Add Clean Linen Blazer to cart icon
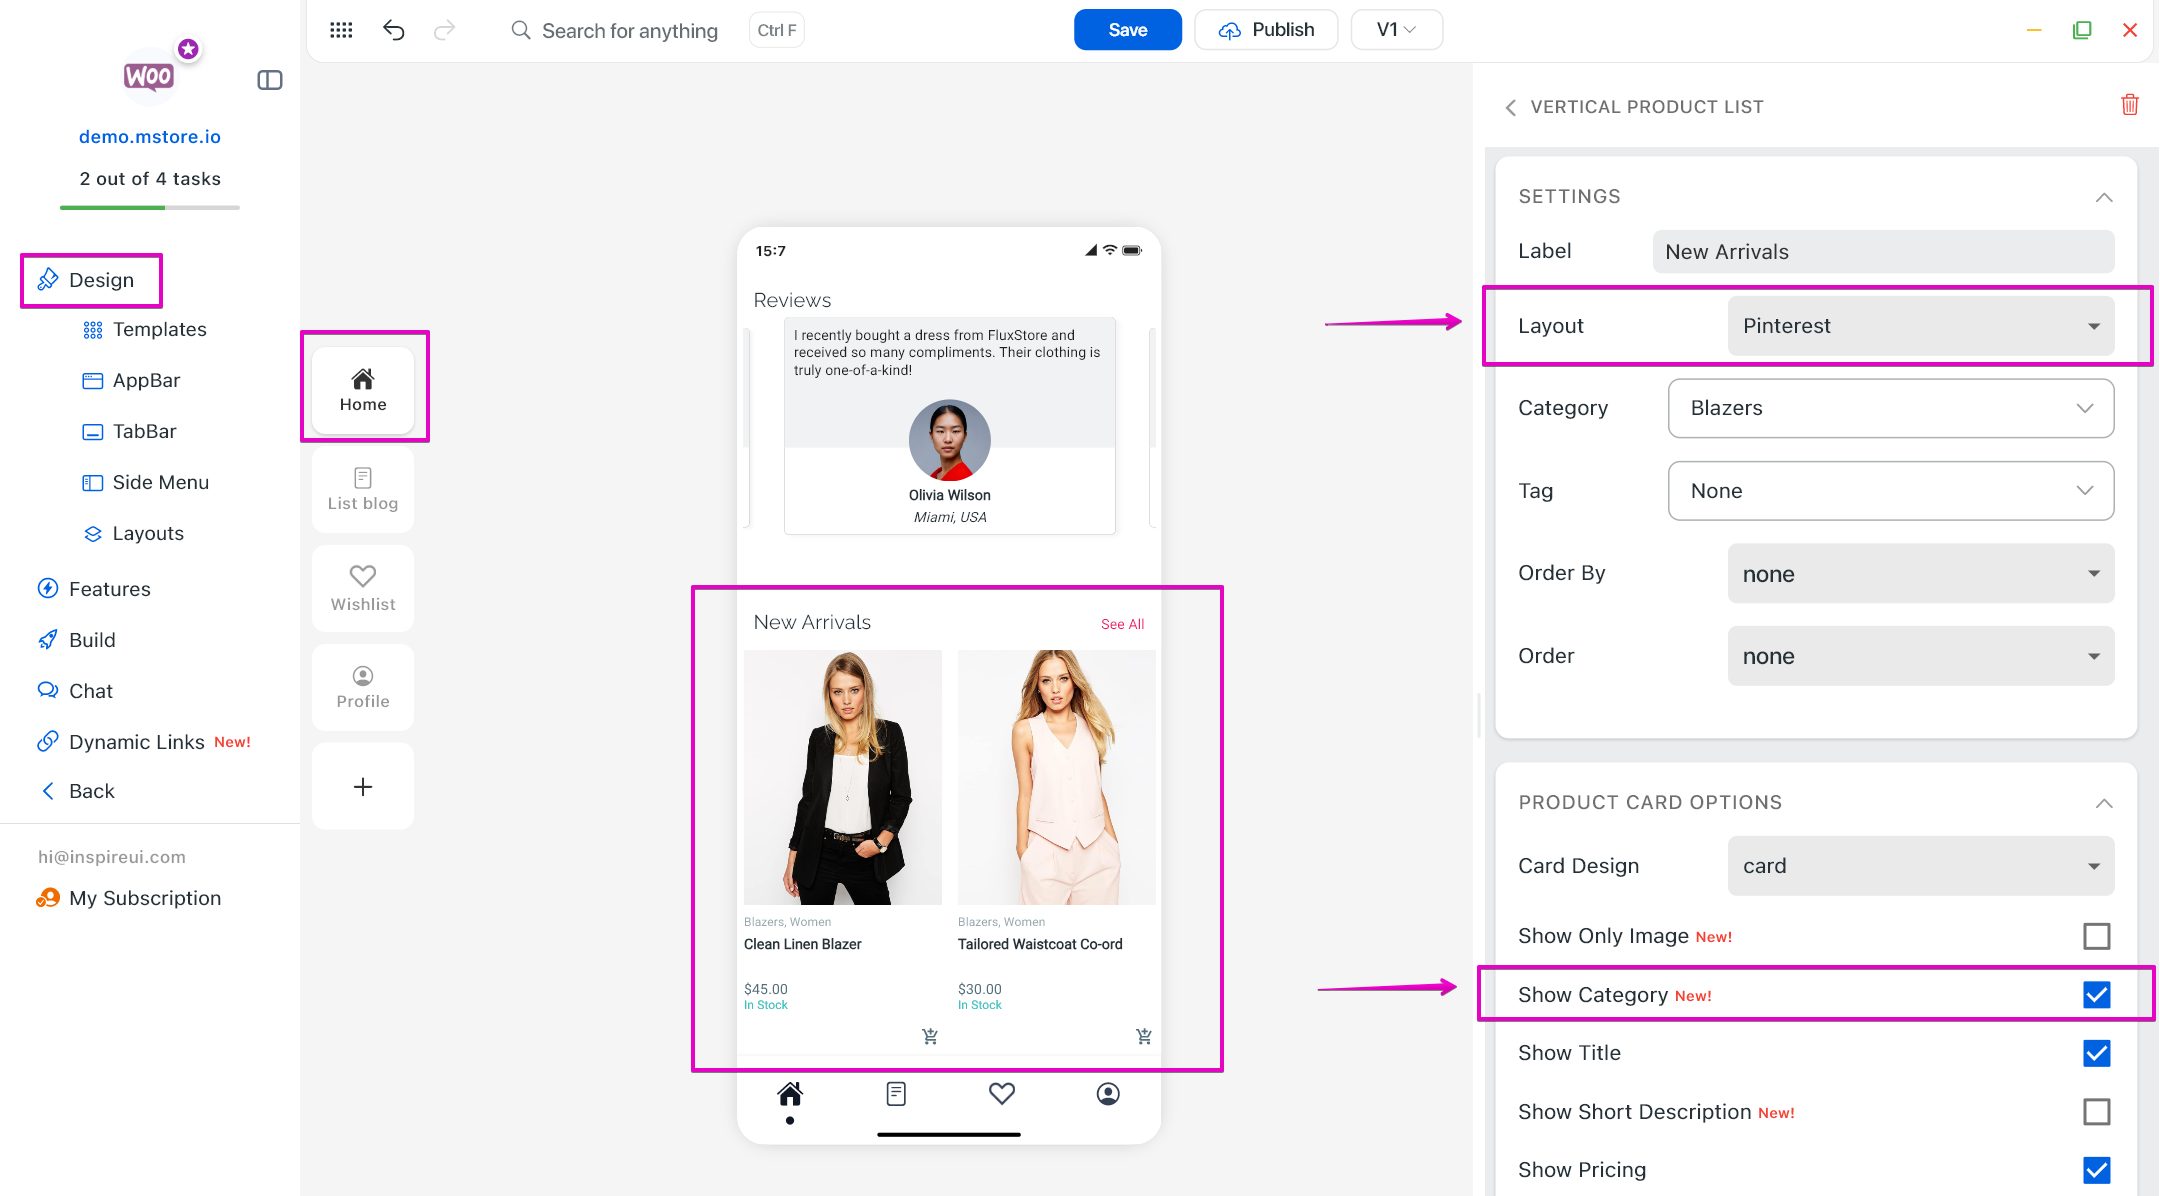 [930, 1036]
